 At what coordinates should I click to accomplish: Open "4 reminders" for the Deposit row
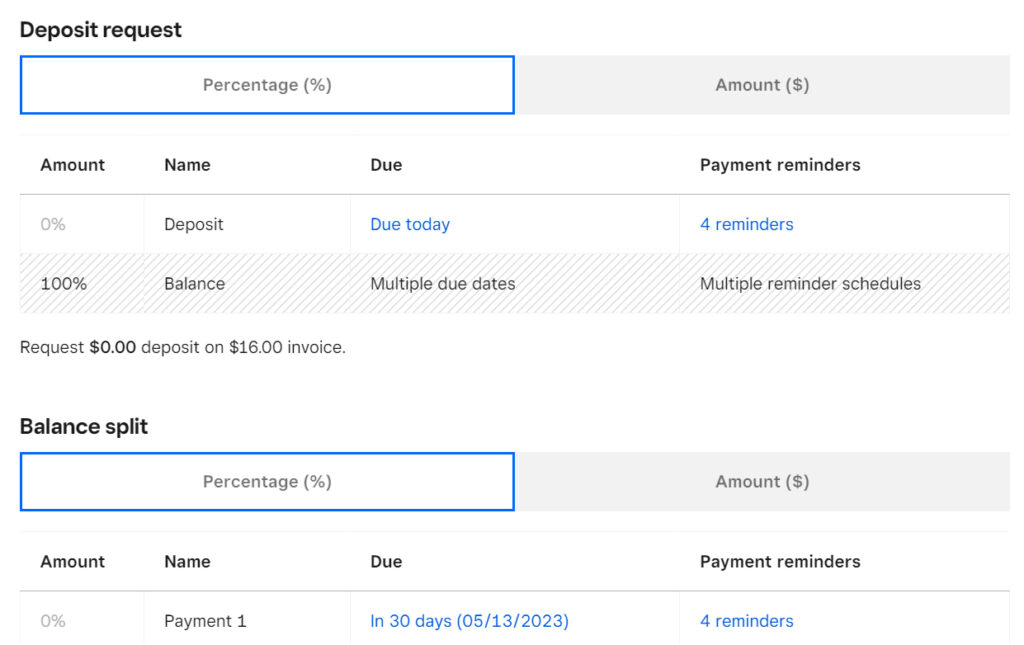(746, 224)
